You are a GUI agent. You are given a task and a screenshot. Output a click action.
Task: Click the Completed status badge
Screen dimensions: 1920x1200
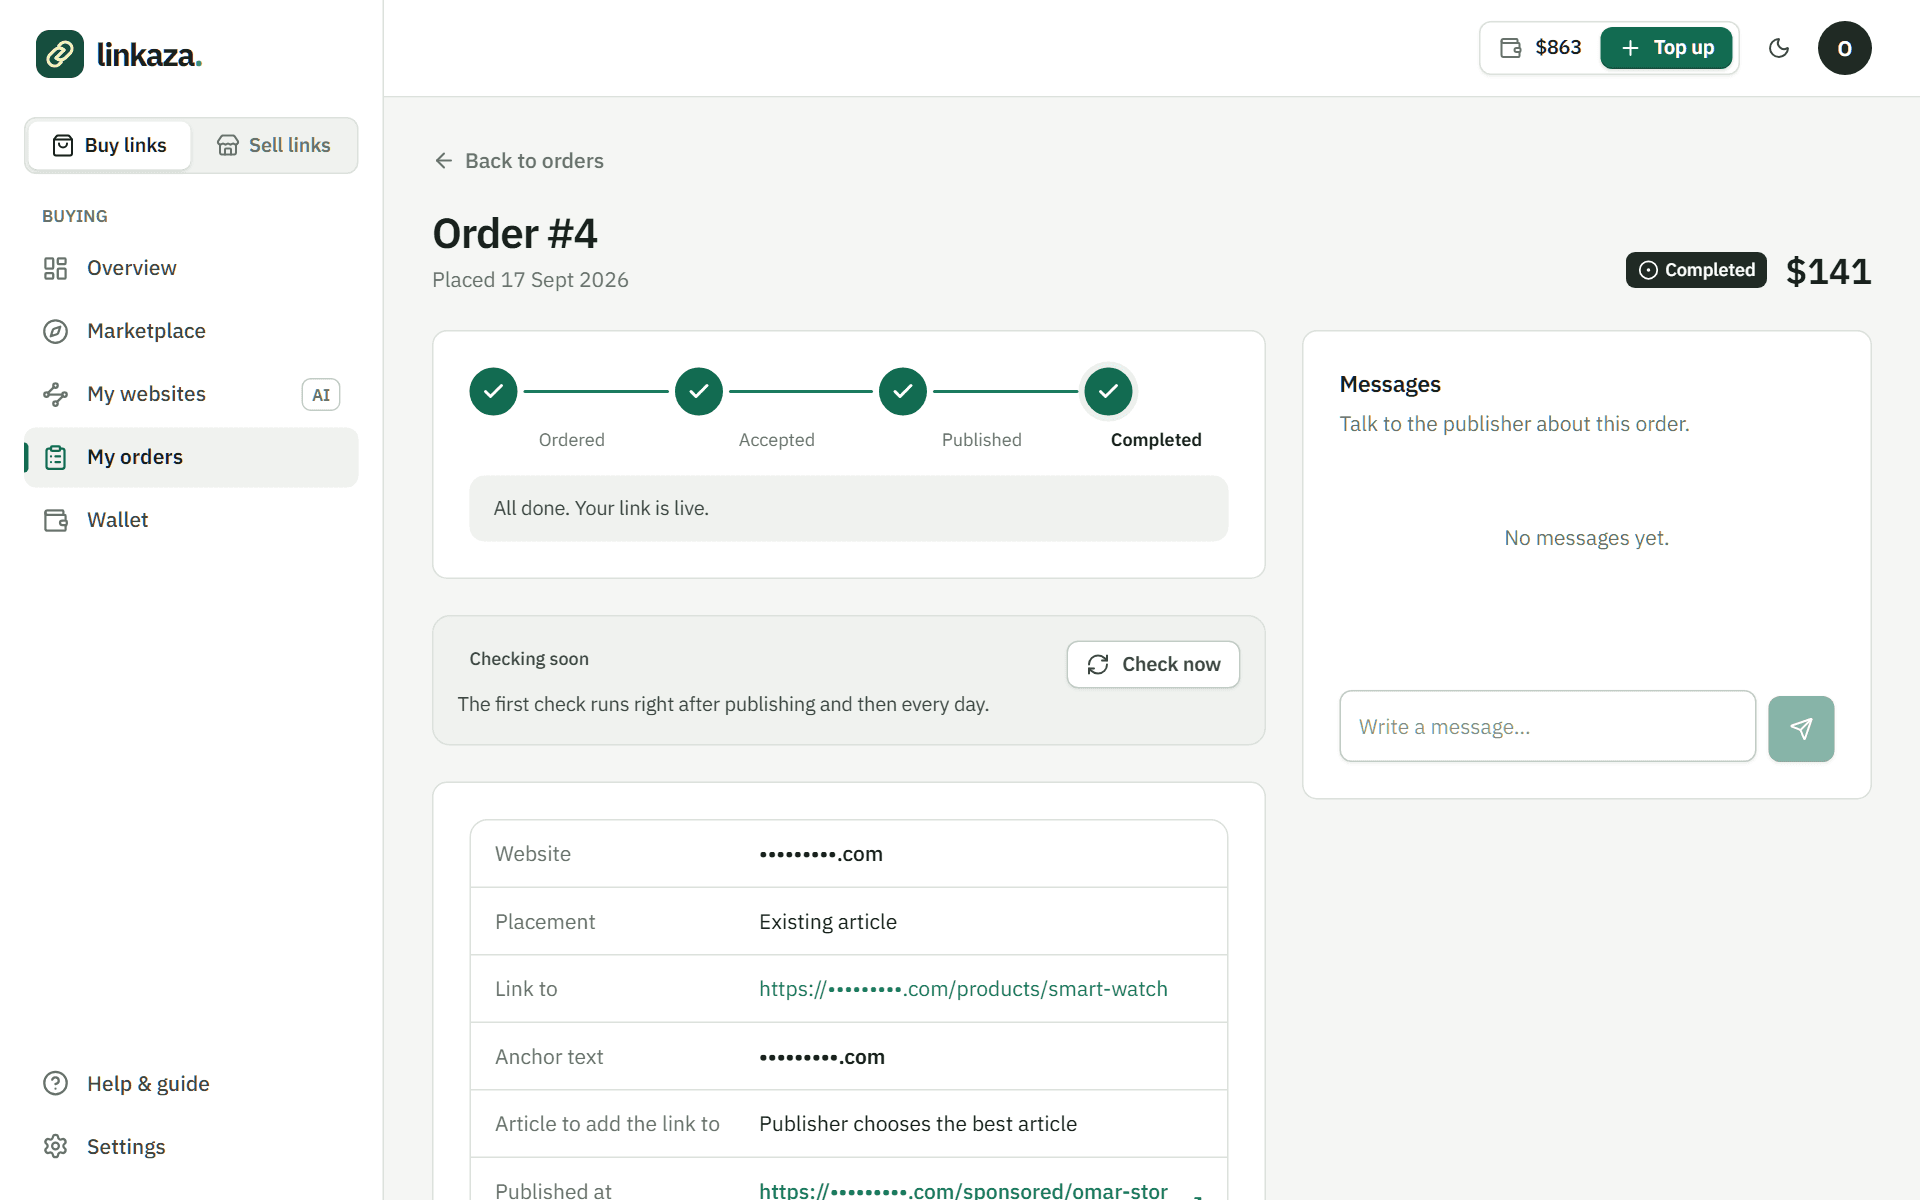click(1696, 270)
